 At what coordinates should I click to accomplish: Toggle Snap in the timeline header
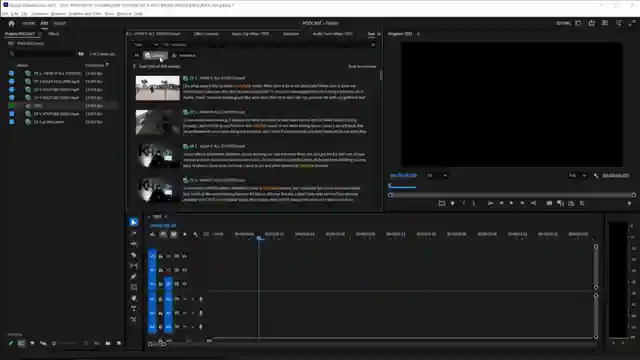pos(163,234)
